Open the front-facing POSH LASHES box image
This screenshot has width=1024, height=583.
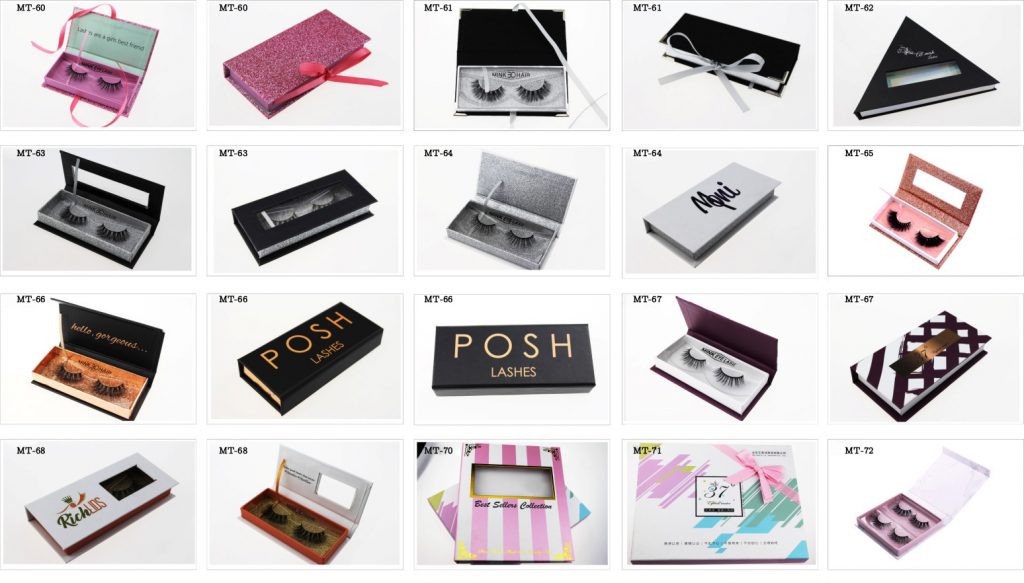pos(512,358)
